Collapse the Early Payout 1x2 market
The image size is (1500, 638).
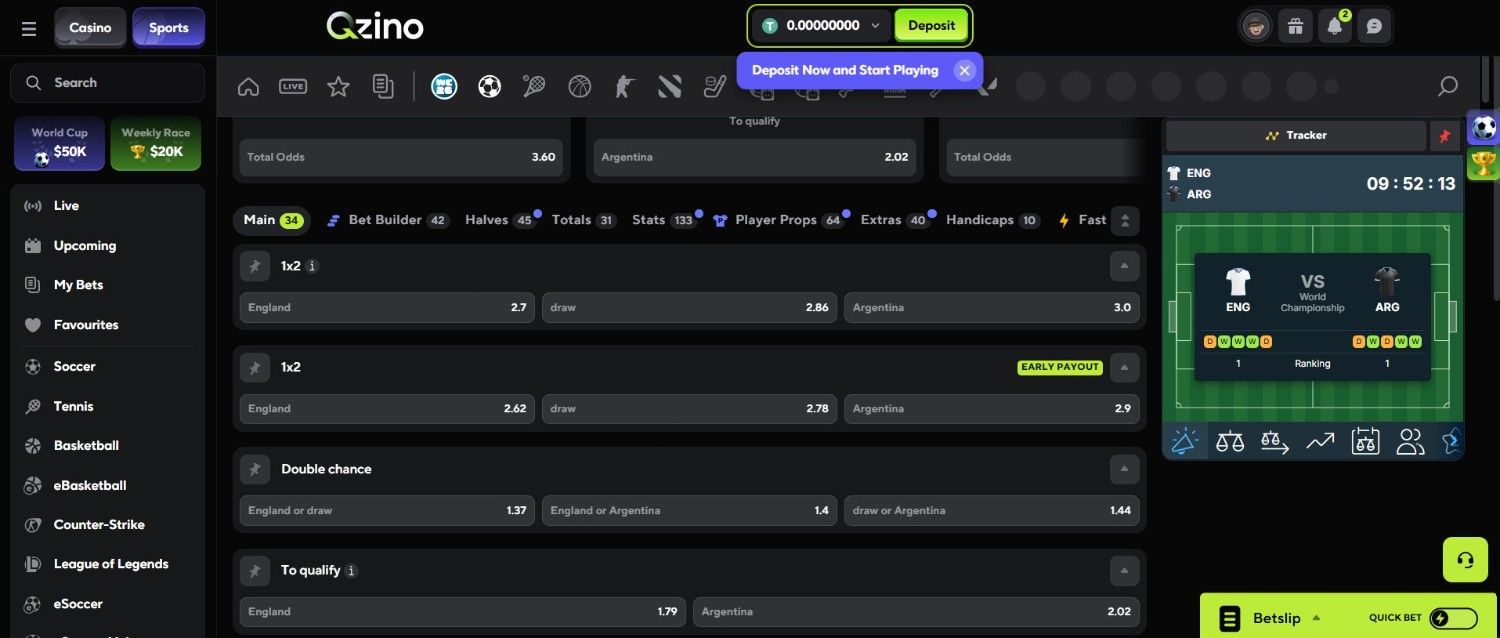(1124, 367)
